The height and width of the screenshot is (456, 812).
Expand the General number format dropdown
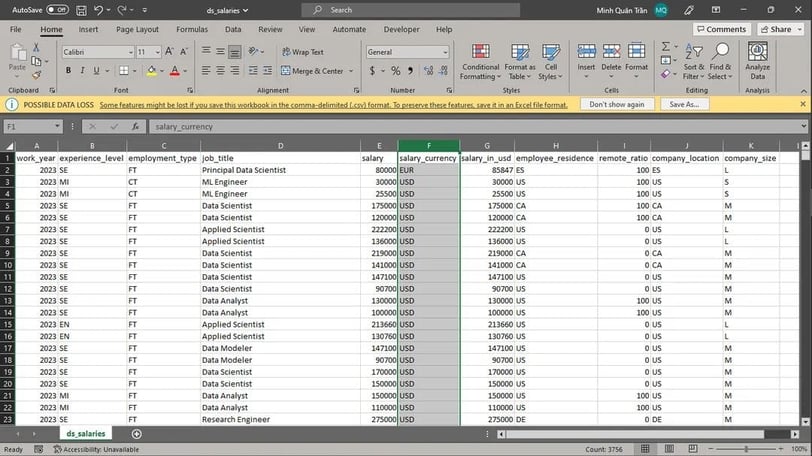click(445, 52)
